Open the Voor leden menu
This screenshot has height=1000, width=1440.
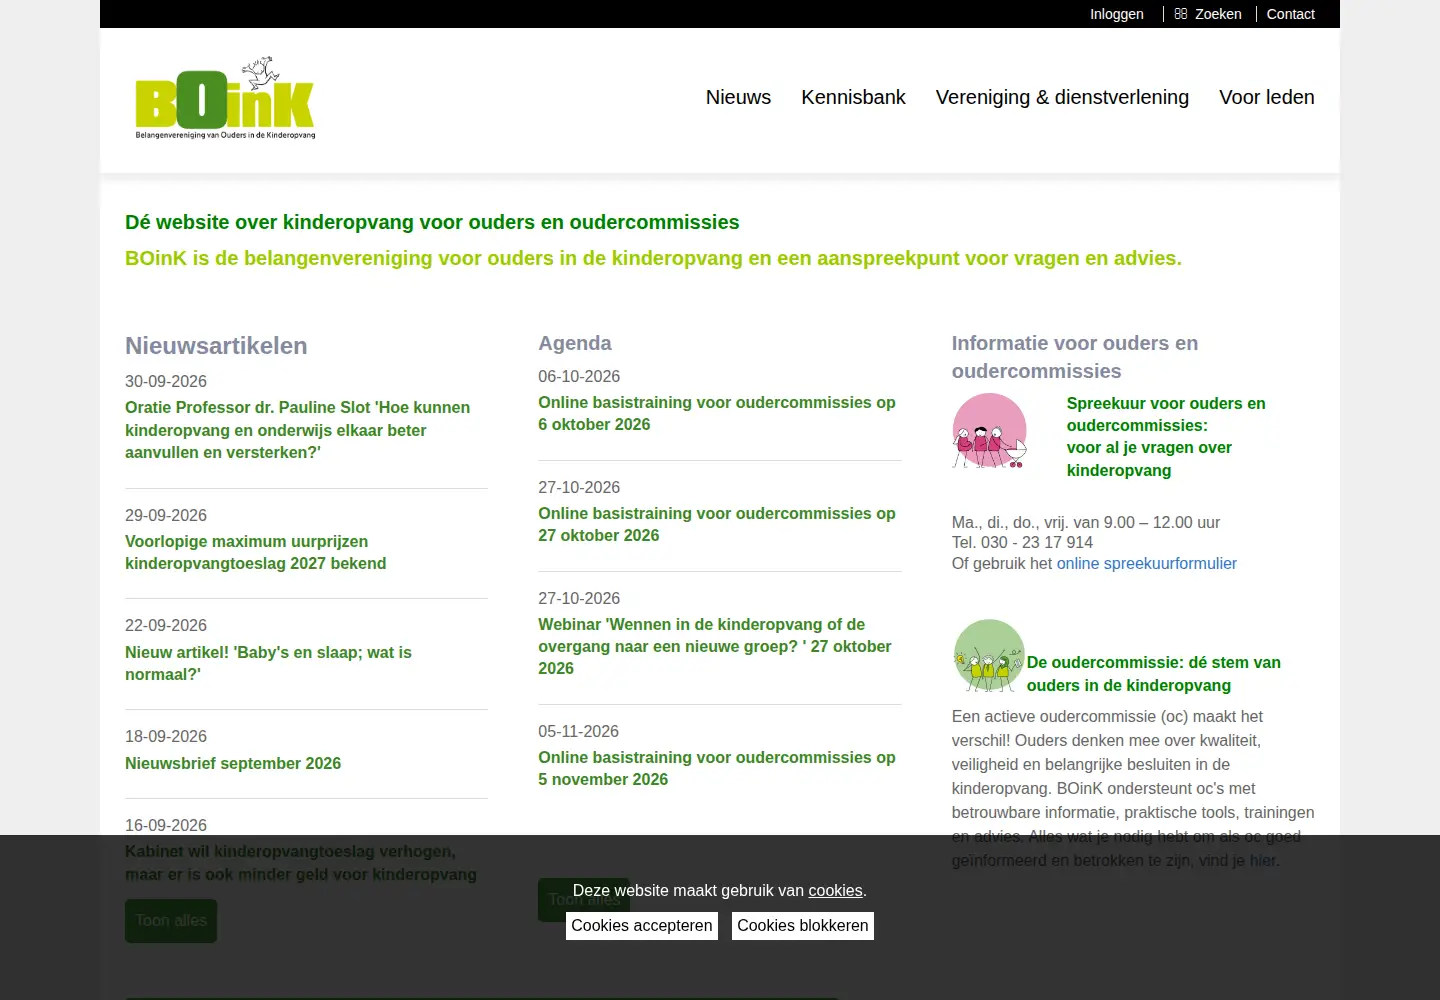[x=1267, y=97]
